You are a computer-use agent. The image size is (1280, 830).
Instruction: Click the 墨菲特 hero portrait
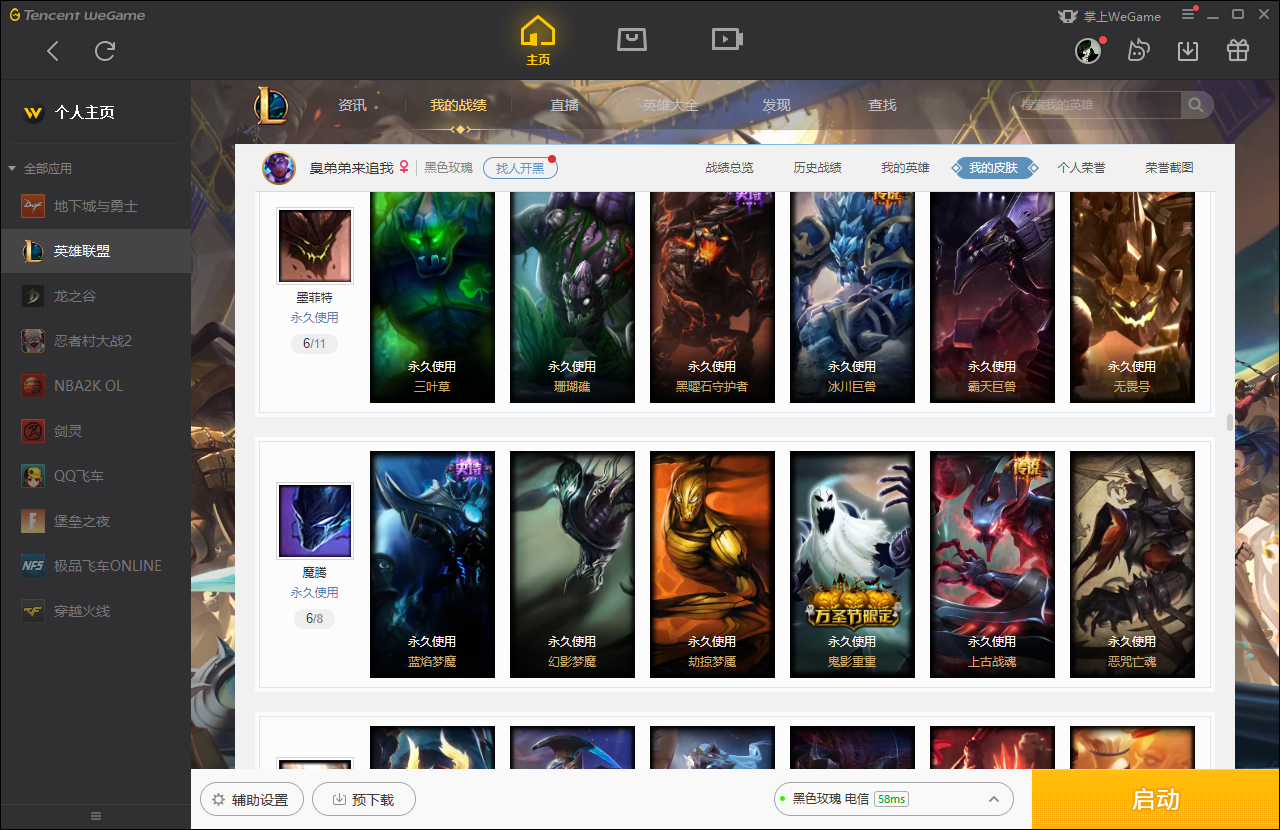point(315,246)
